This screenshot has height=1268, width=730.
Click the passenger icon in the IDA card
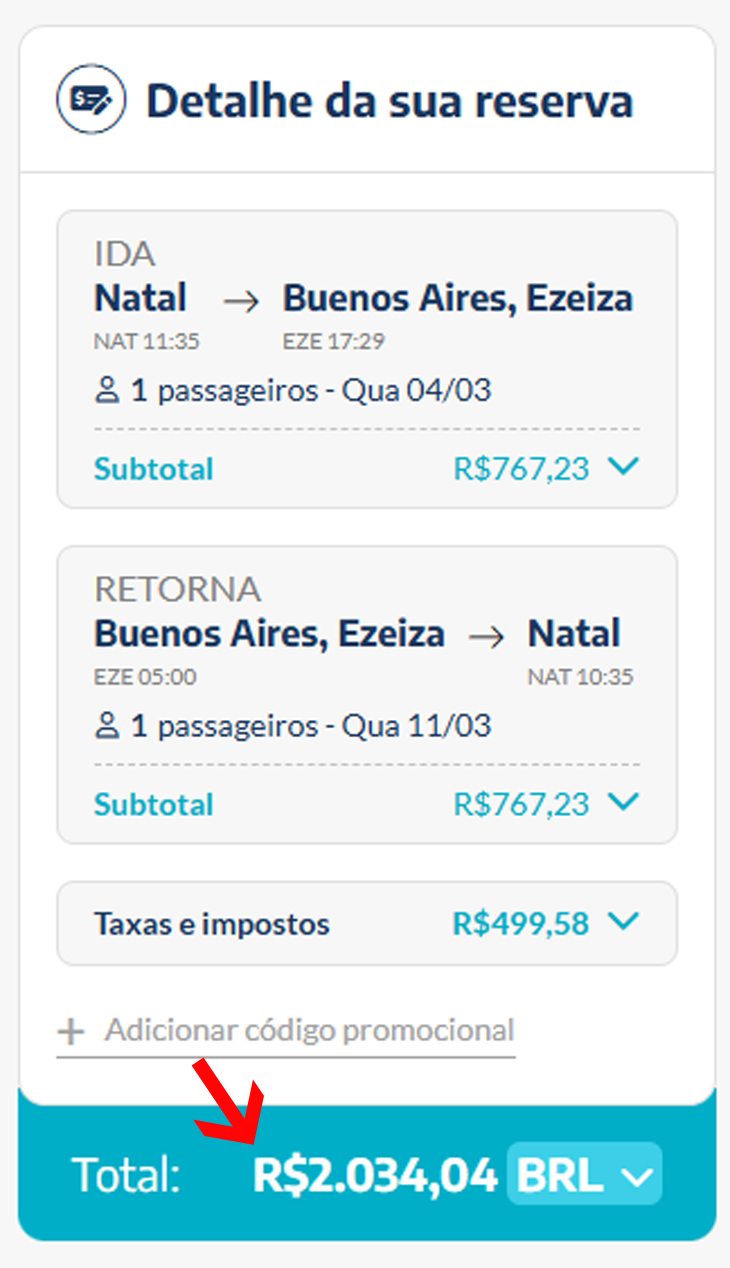pos(107,390)
